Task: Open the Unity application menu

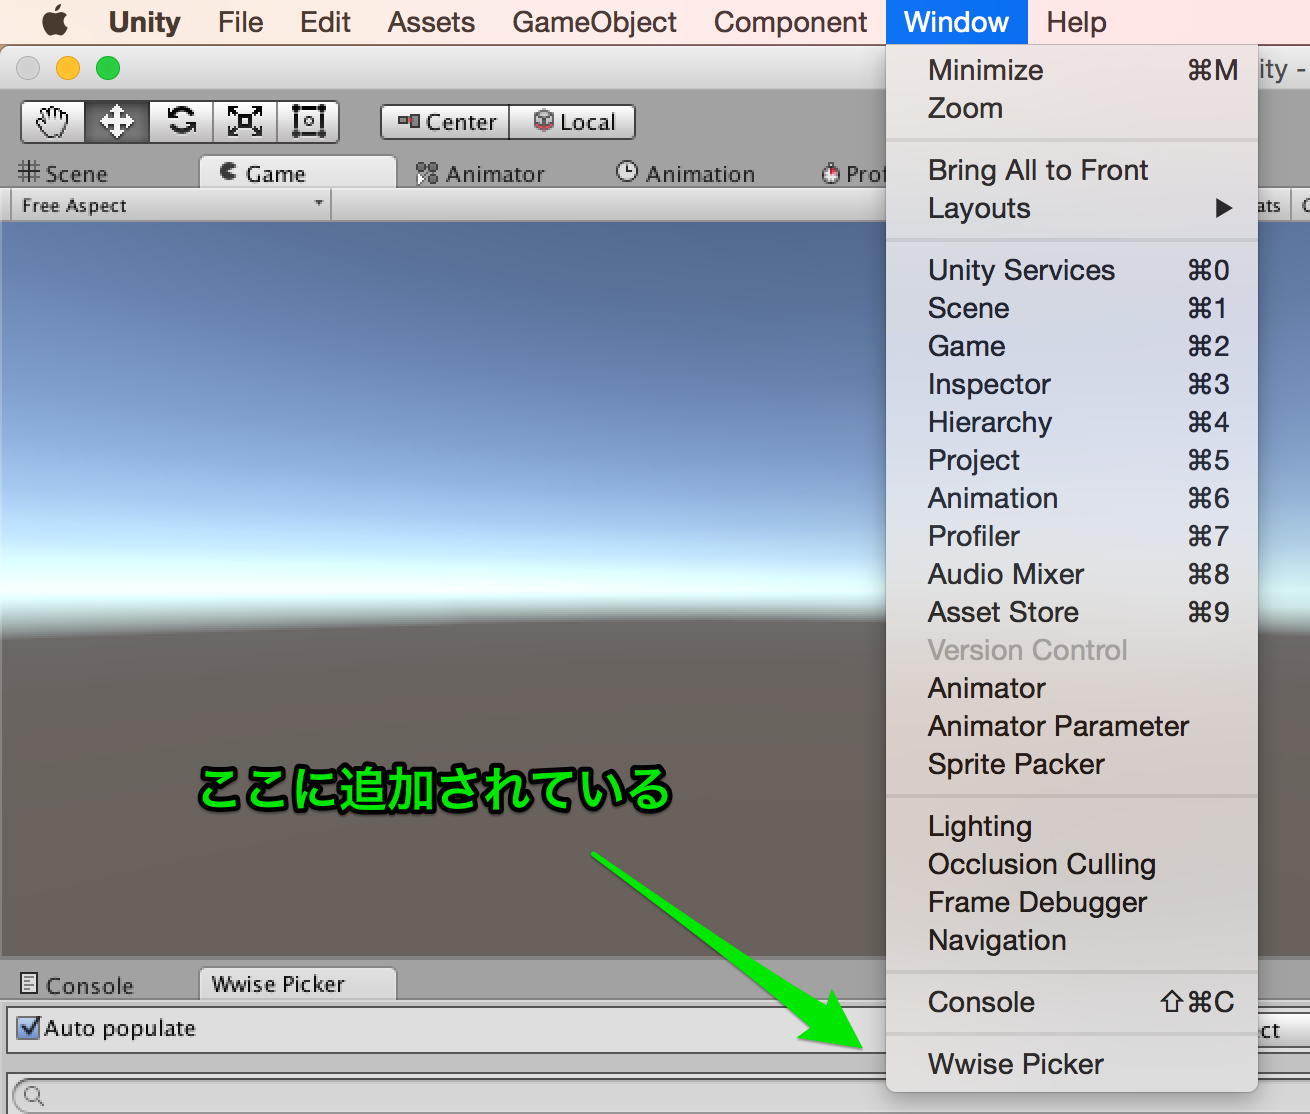Action: [x=144, y=22]
